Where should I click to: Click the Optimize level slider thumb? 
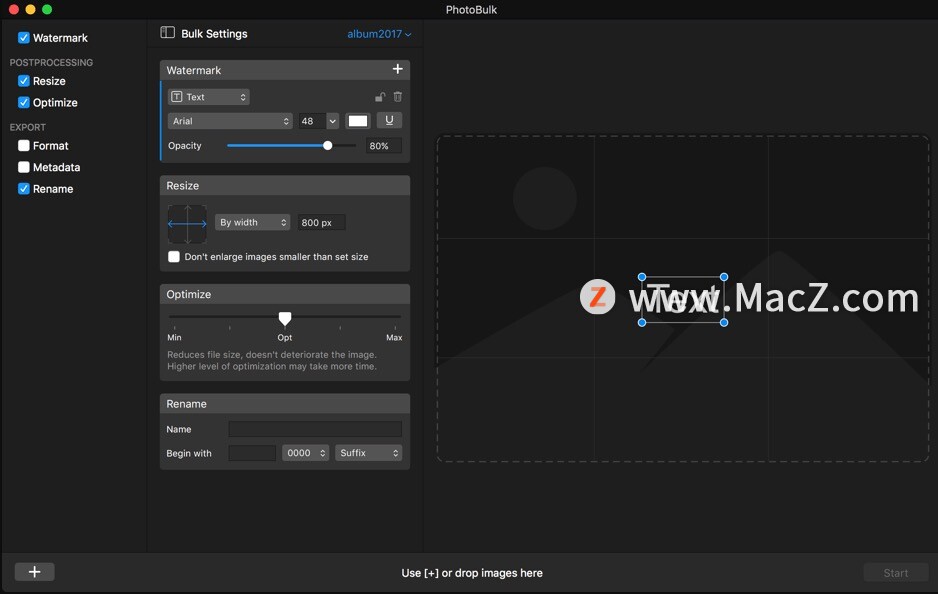(x=285, y=318)
